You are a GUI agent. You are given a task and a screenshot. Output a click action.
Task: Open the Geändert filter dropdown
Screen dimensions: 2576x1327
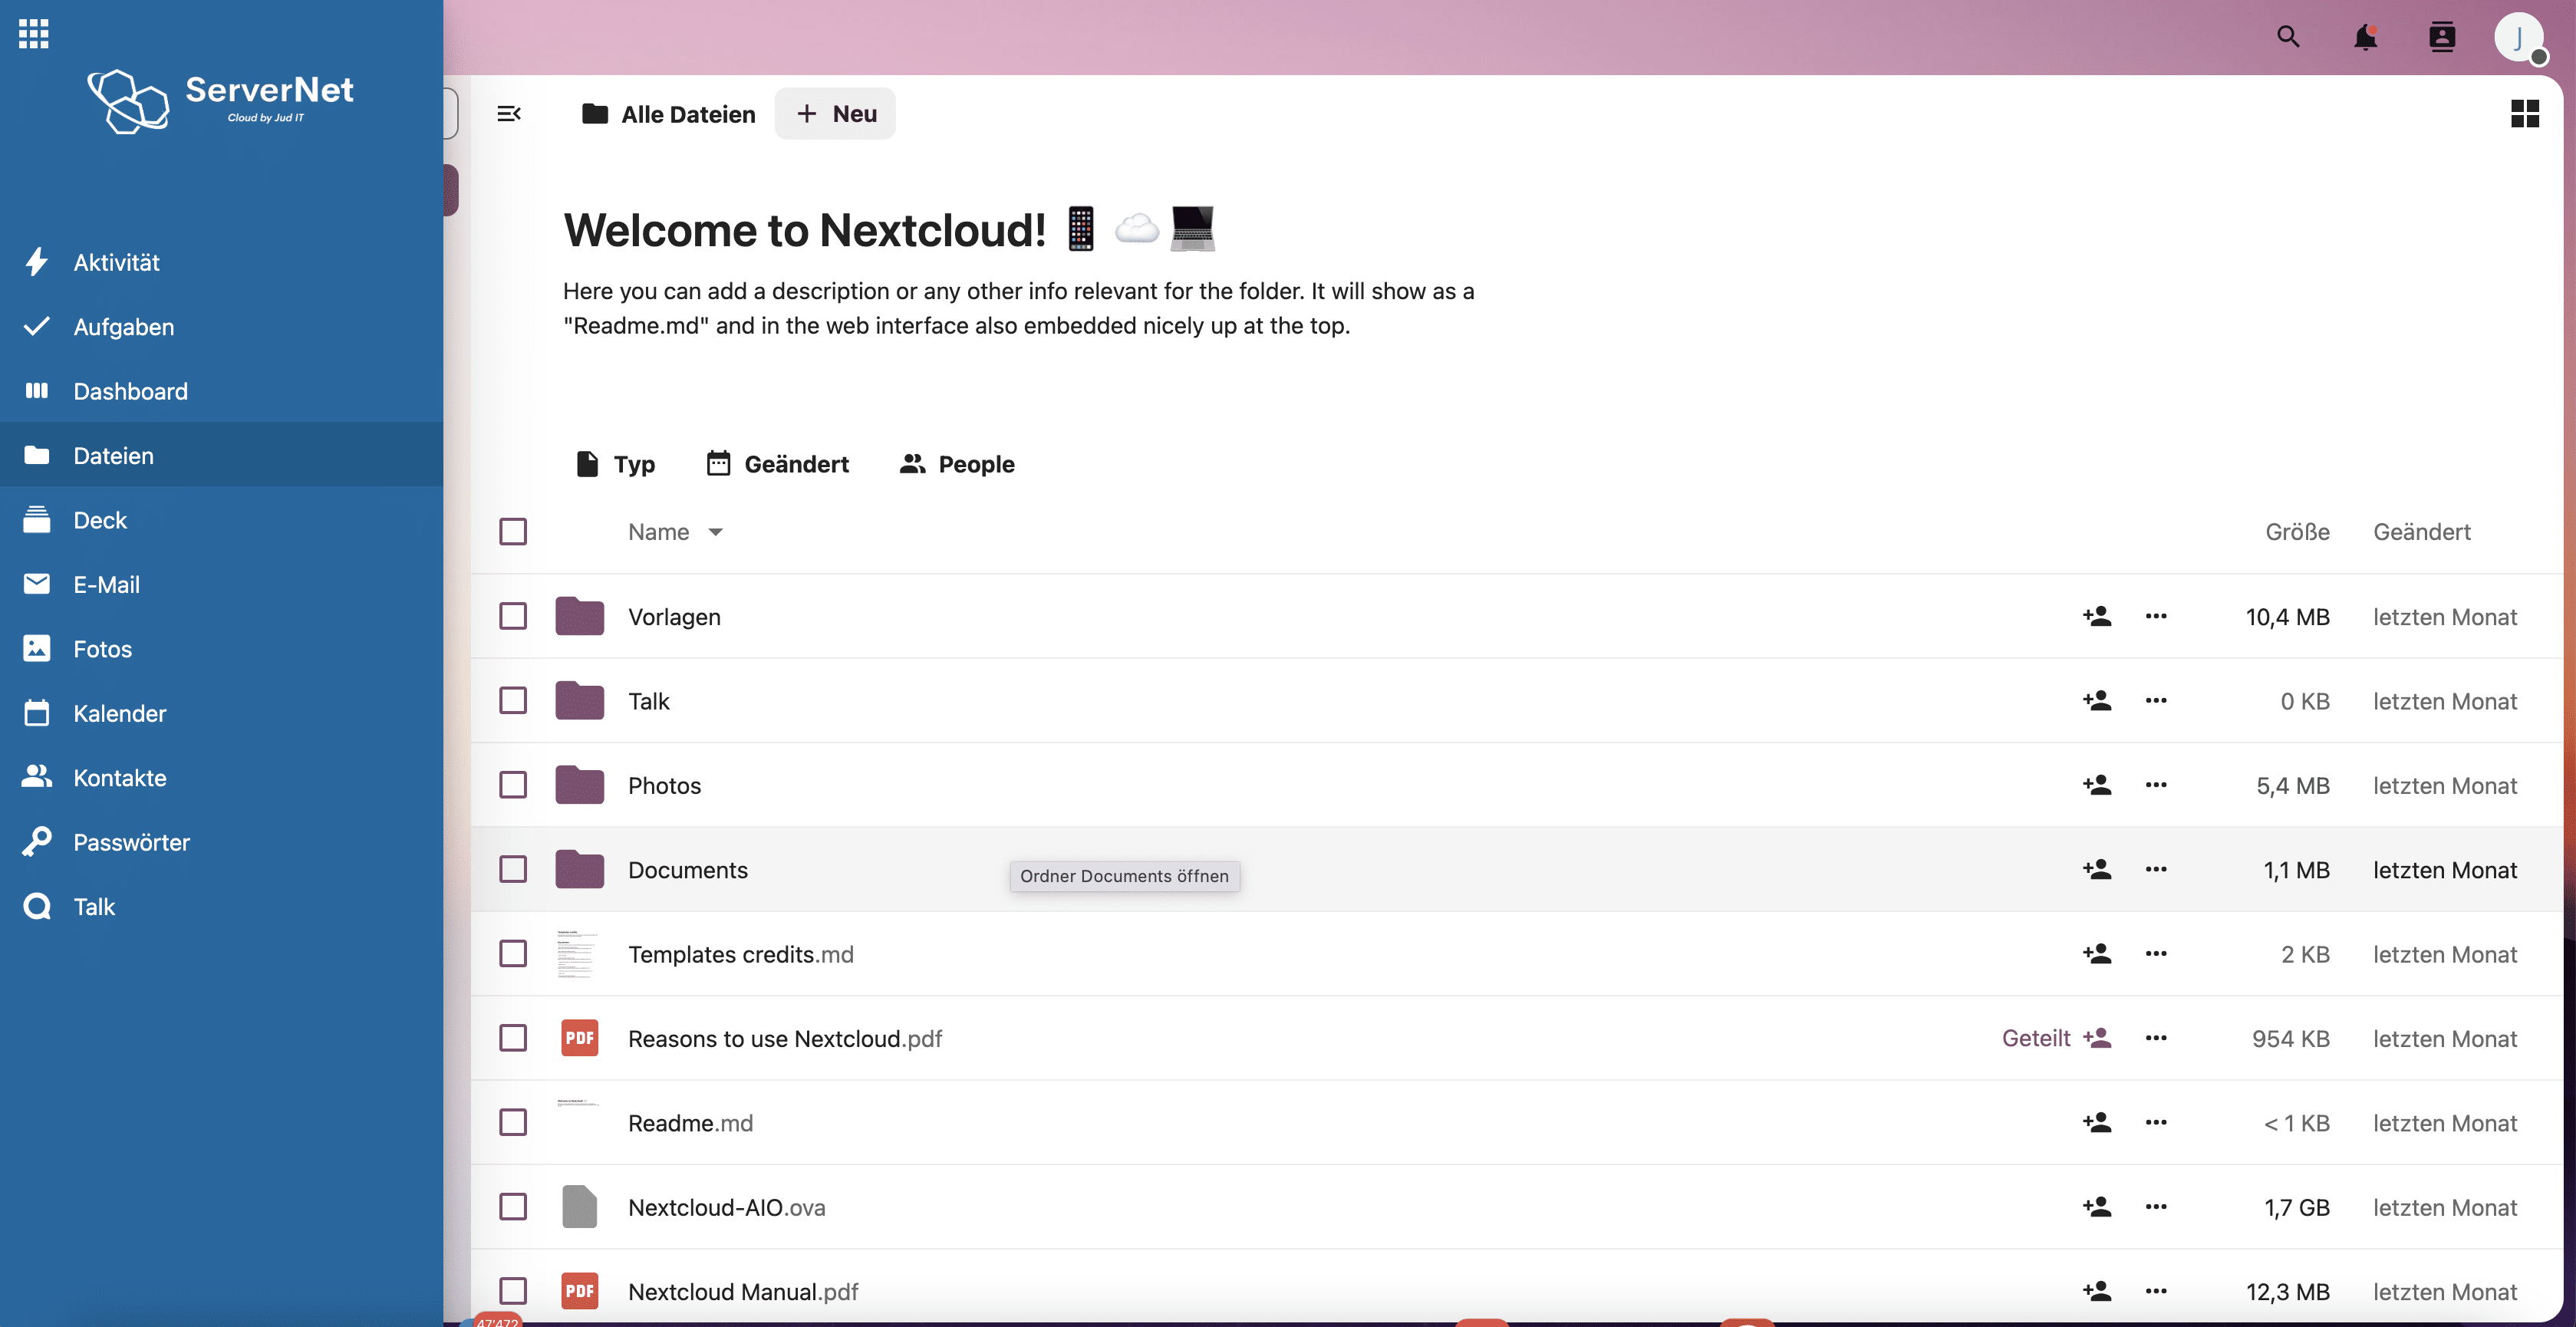pos(778,464)
